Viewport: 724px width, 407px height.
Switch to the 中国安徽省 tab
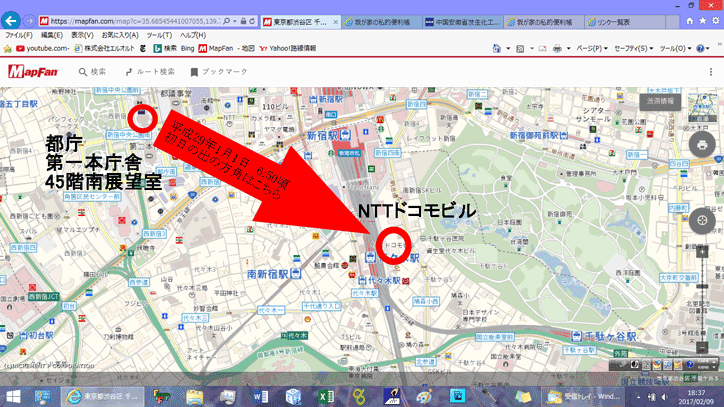462,22
